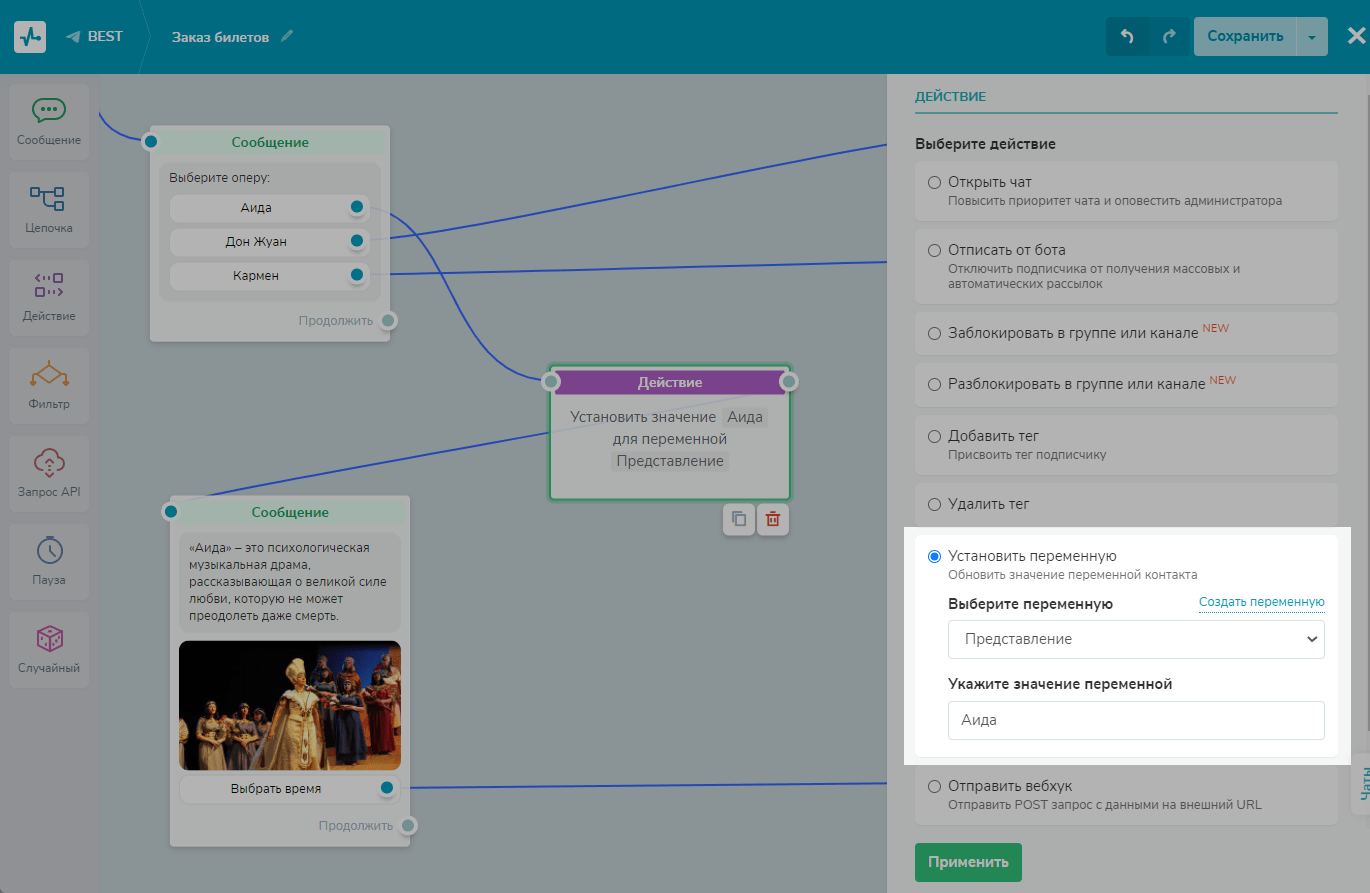Delete the action block with trash icon

[772, 519]
